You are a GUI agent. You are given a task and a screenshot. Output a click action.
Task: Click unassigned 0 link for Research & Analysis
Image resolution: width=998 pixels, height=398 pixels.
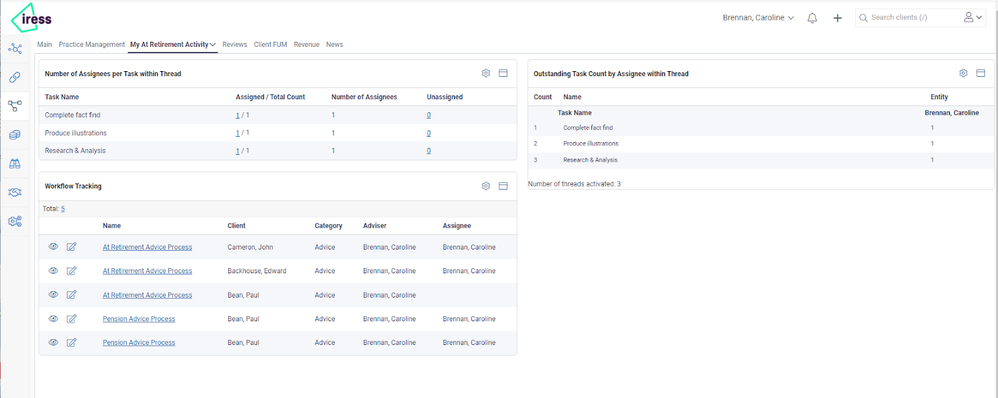(x=428, y=151)
